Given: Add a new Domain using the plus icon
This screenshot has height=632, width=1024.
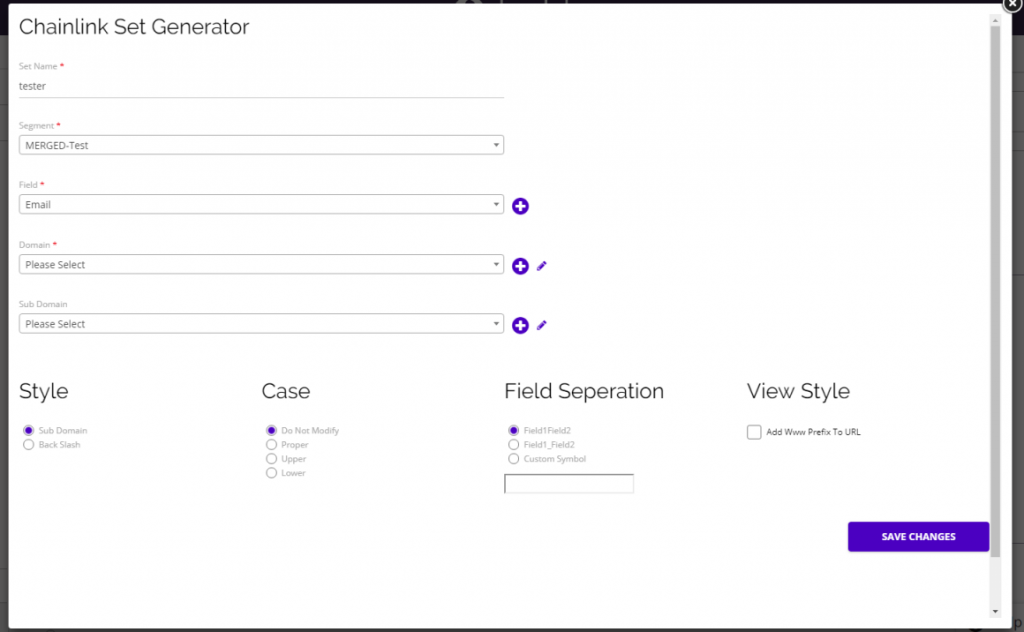Looking at the screenshot, I should (x=520, y=266).
